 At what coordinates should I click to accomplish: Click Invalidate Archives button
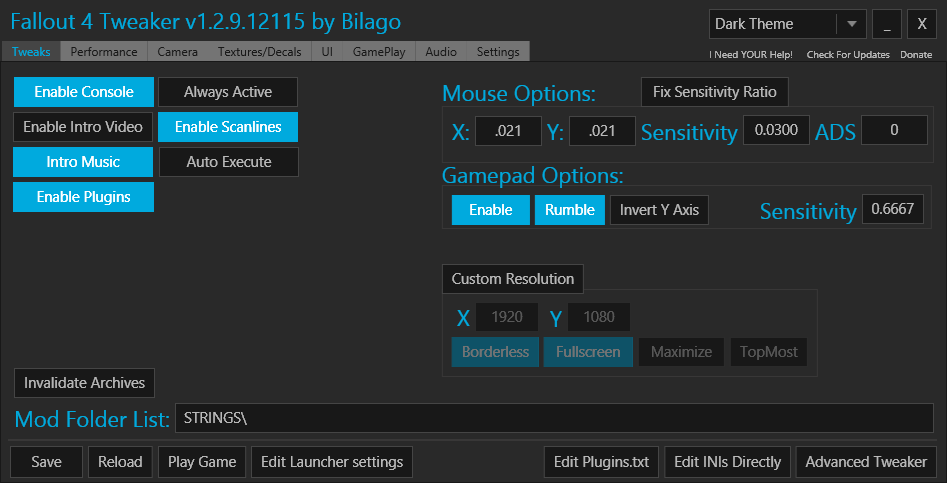[84, 383]
